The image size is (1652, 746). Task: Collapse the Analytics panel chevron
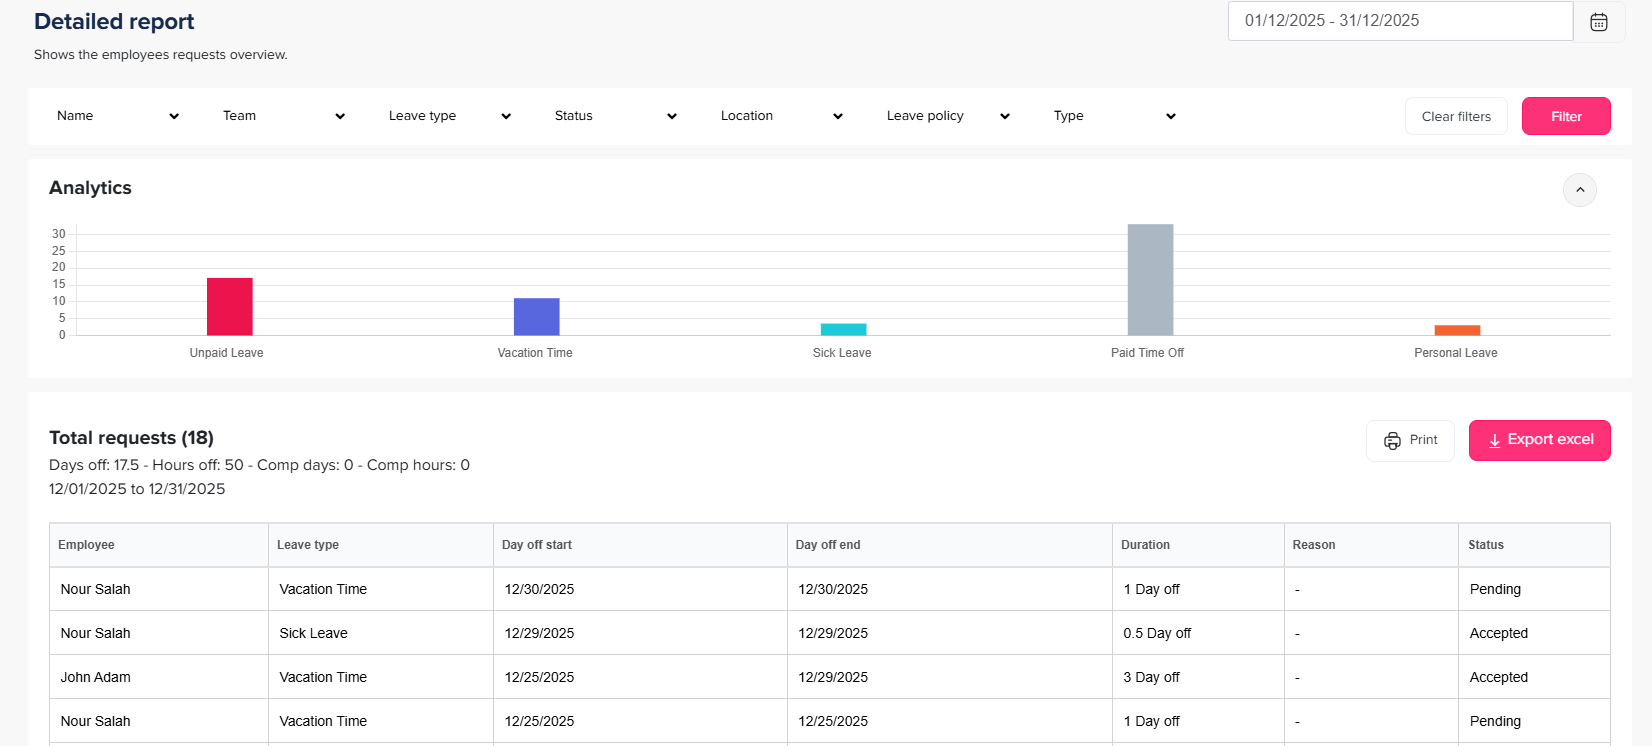pos(1579,190)
